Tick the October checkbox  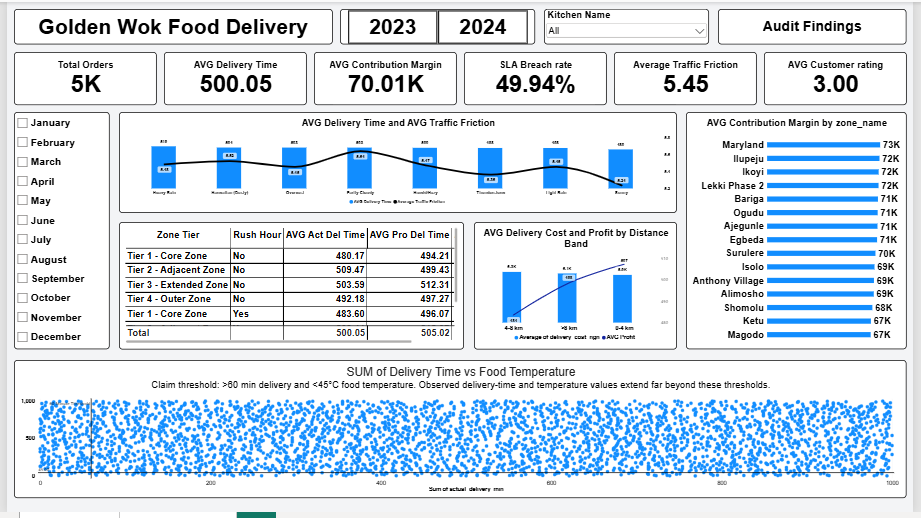pyautogui.click(x=22, y=298)
